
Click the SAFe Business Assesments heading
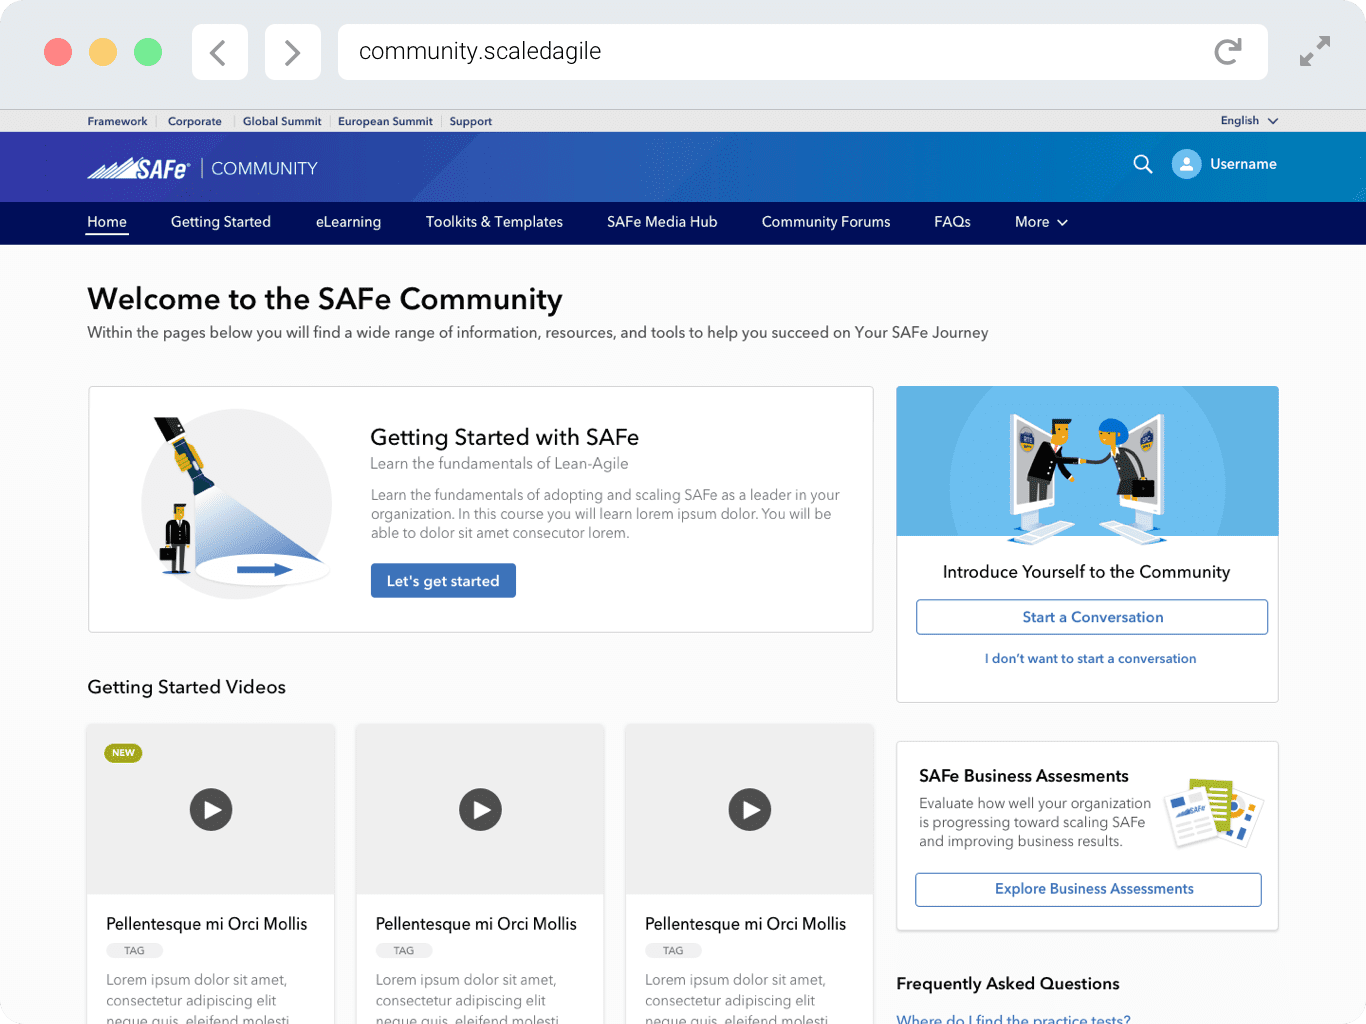1024,776
